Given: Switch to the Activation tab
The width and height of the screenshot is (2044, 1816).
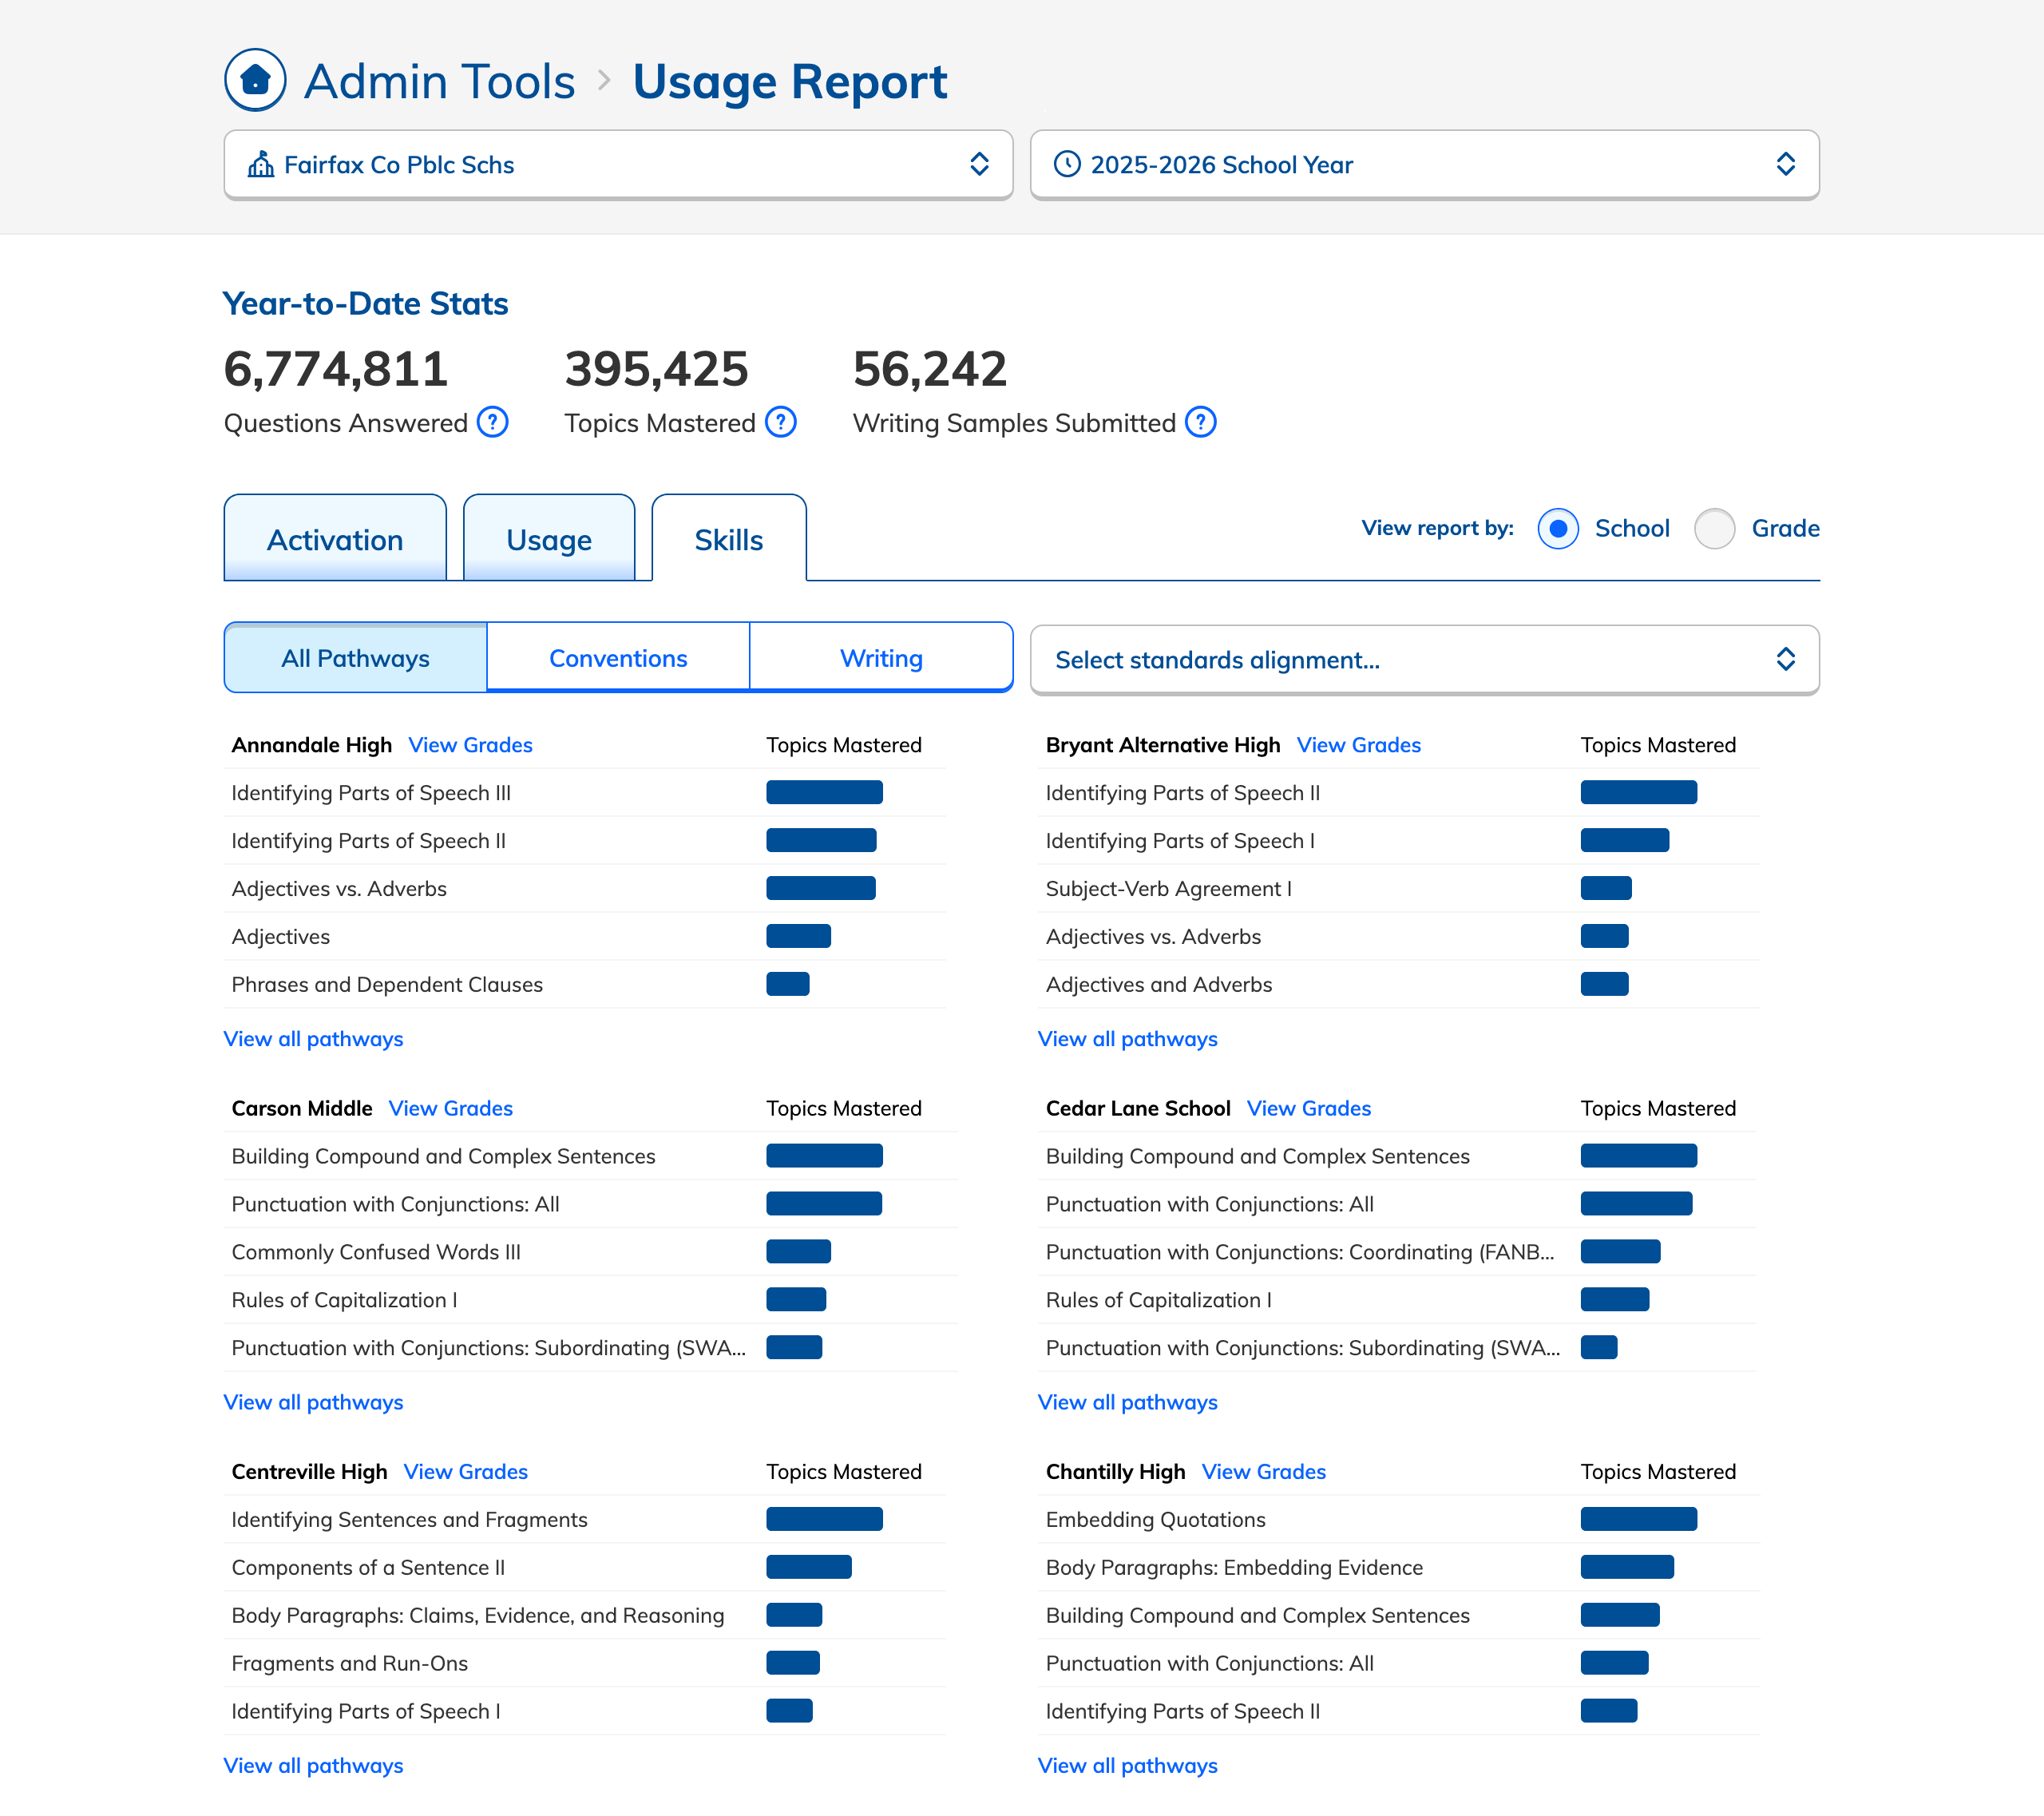Looking at the screenshot, I should (335, 540).
